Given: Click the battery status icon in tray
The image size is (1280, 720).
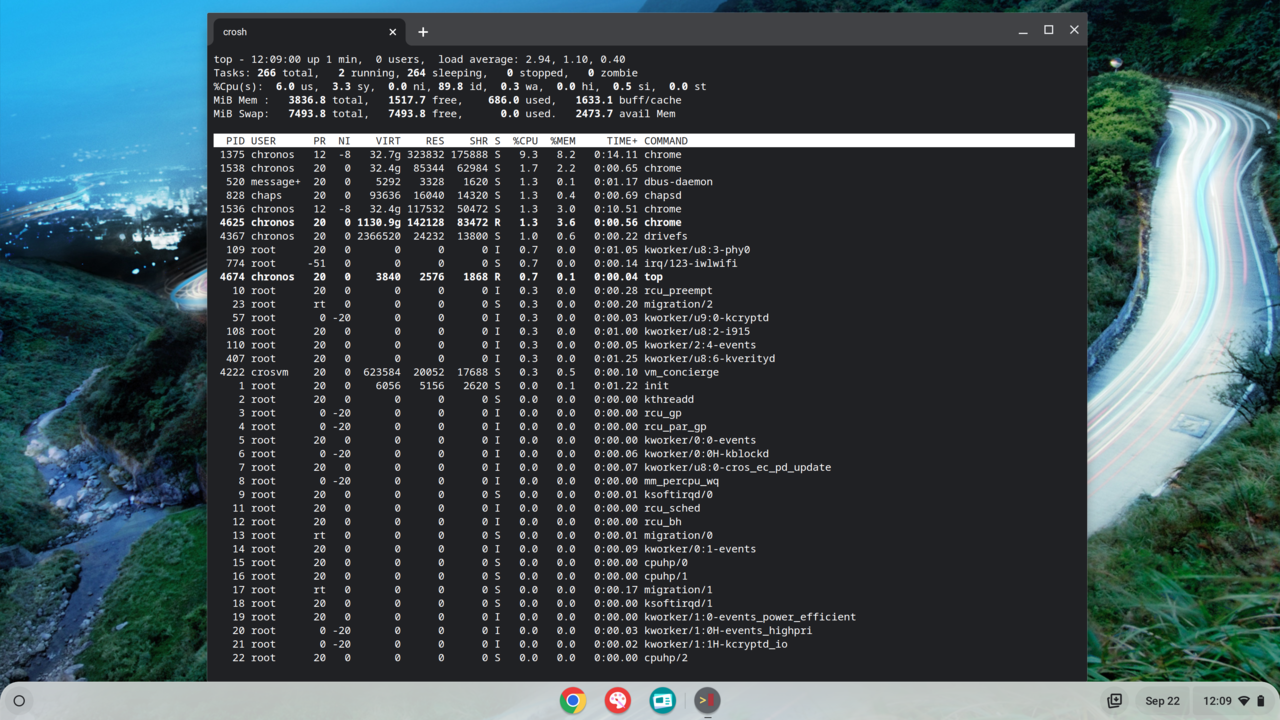Looking at the screenshot, I should [1261, 701].
